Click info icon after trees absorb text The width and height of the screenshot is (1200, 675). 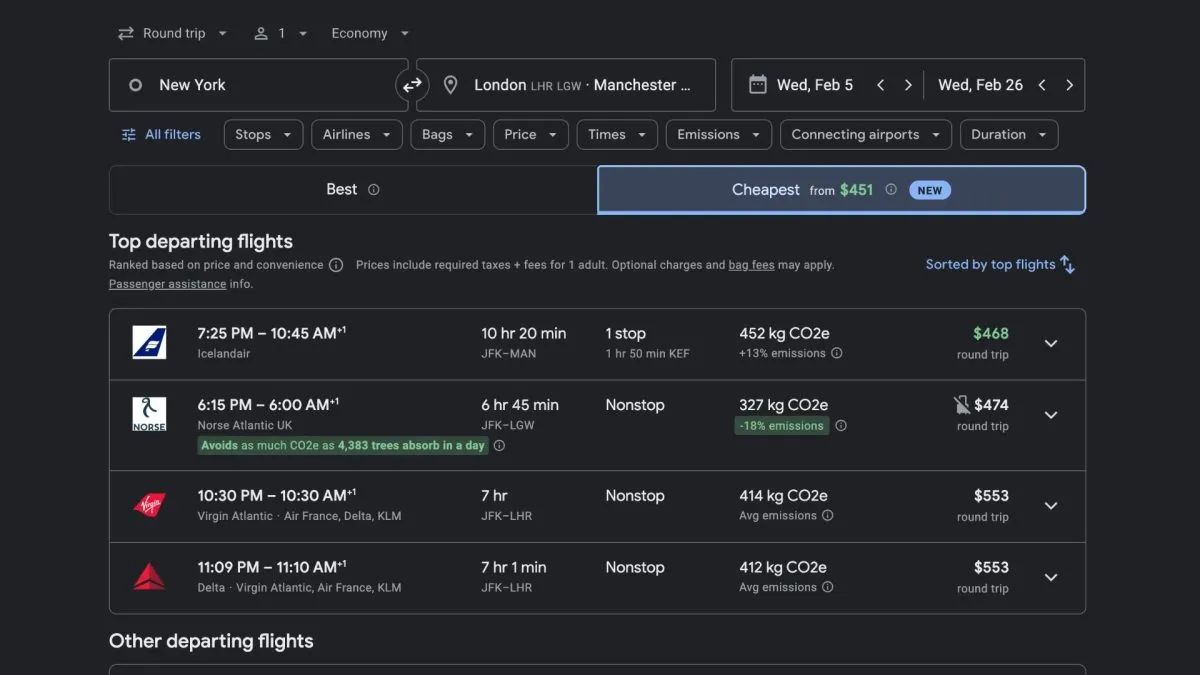click(x=500, y=446)
